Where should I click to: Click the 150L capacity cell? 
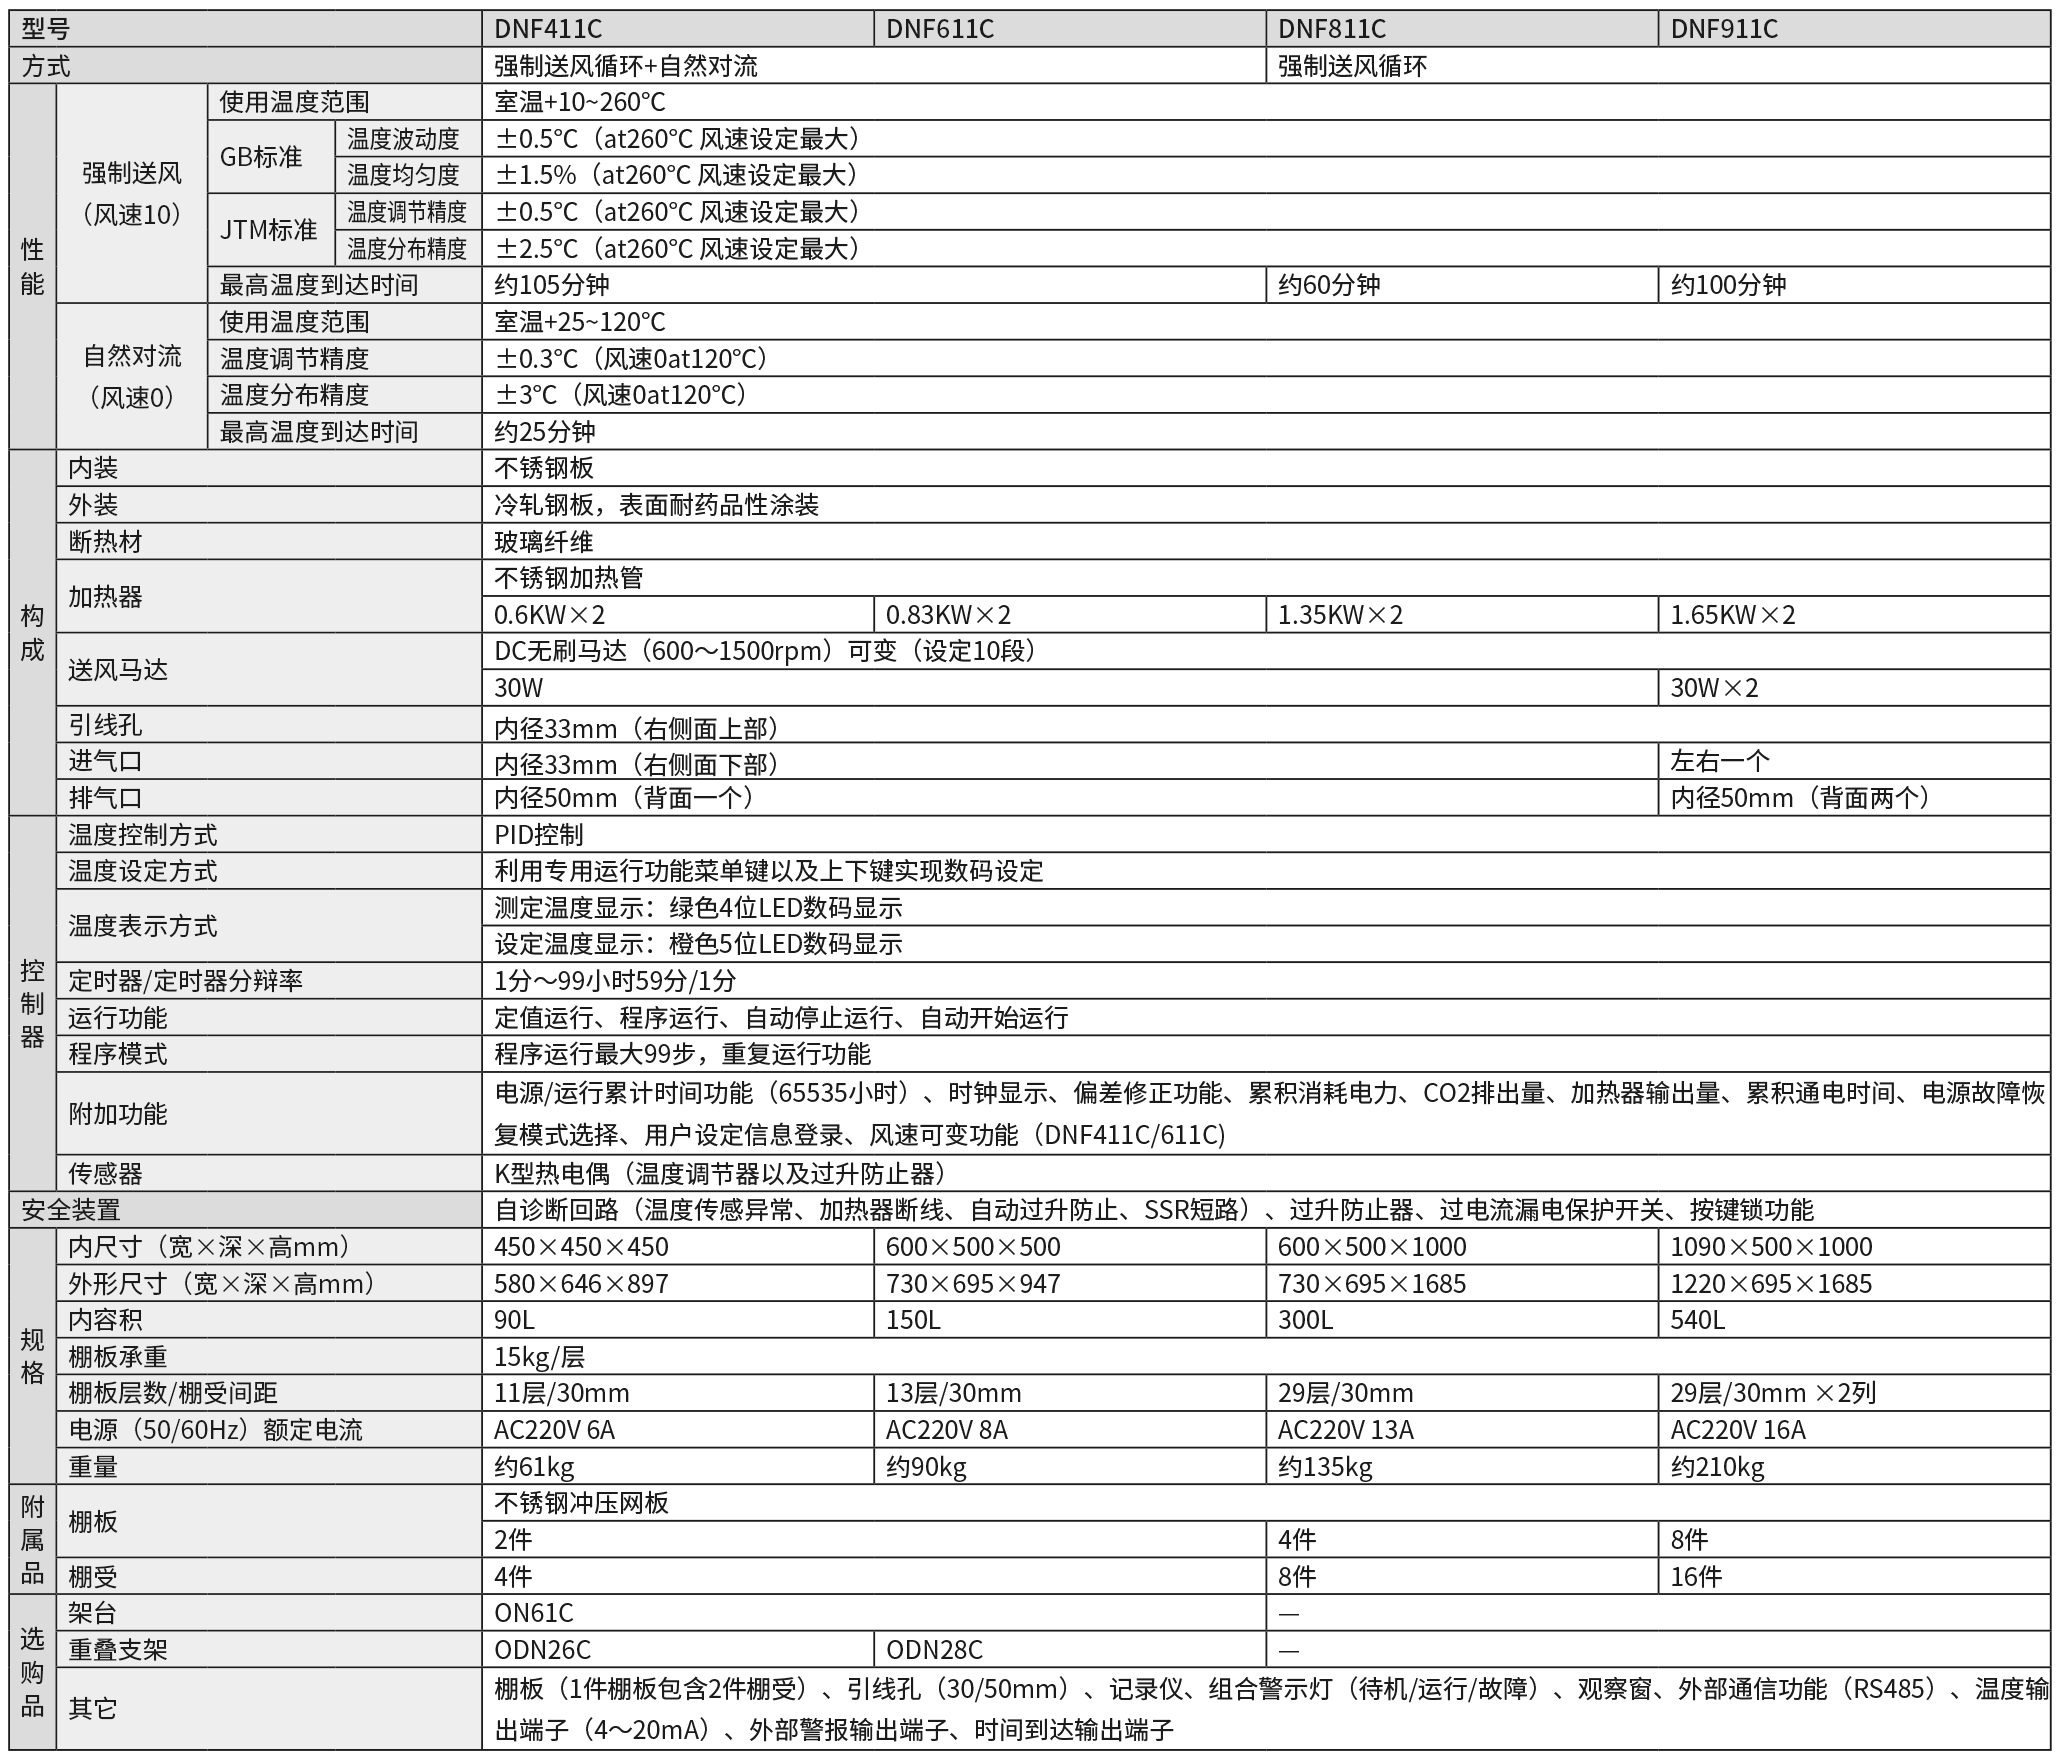point(1070,1320)
